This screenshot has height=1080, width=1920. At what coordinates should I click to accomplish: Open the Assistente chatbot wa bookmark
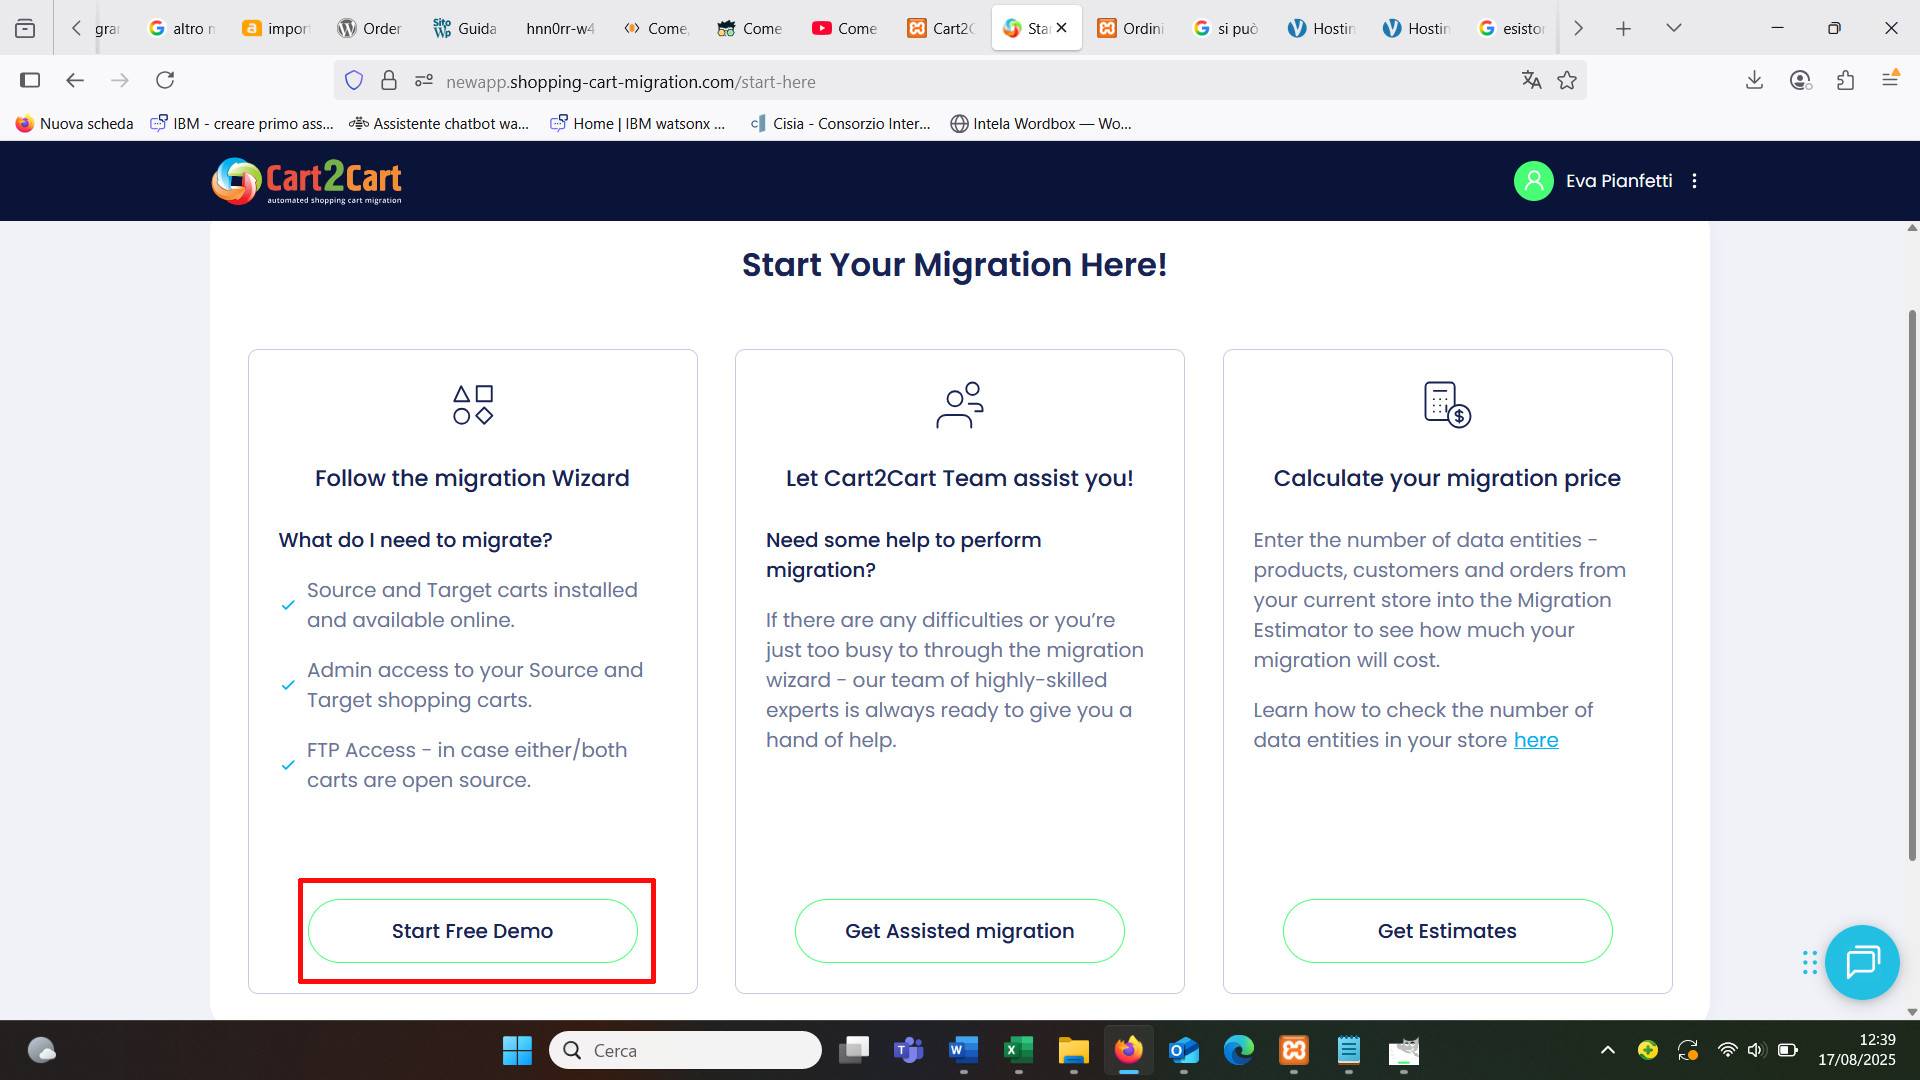pos(439,124)
